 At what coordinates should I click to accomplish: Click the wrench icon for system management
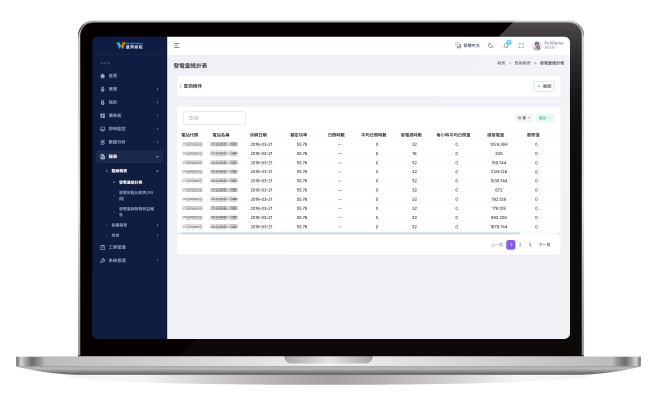click(x=102, y=261)
